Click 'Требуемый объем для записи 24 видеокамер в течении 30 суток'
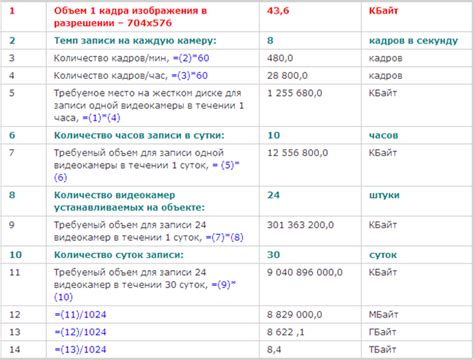 [x=145, y=284]
